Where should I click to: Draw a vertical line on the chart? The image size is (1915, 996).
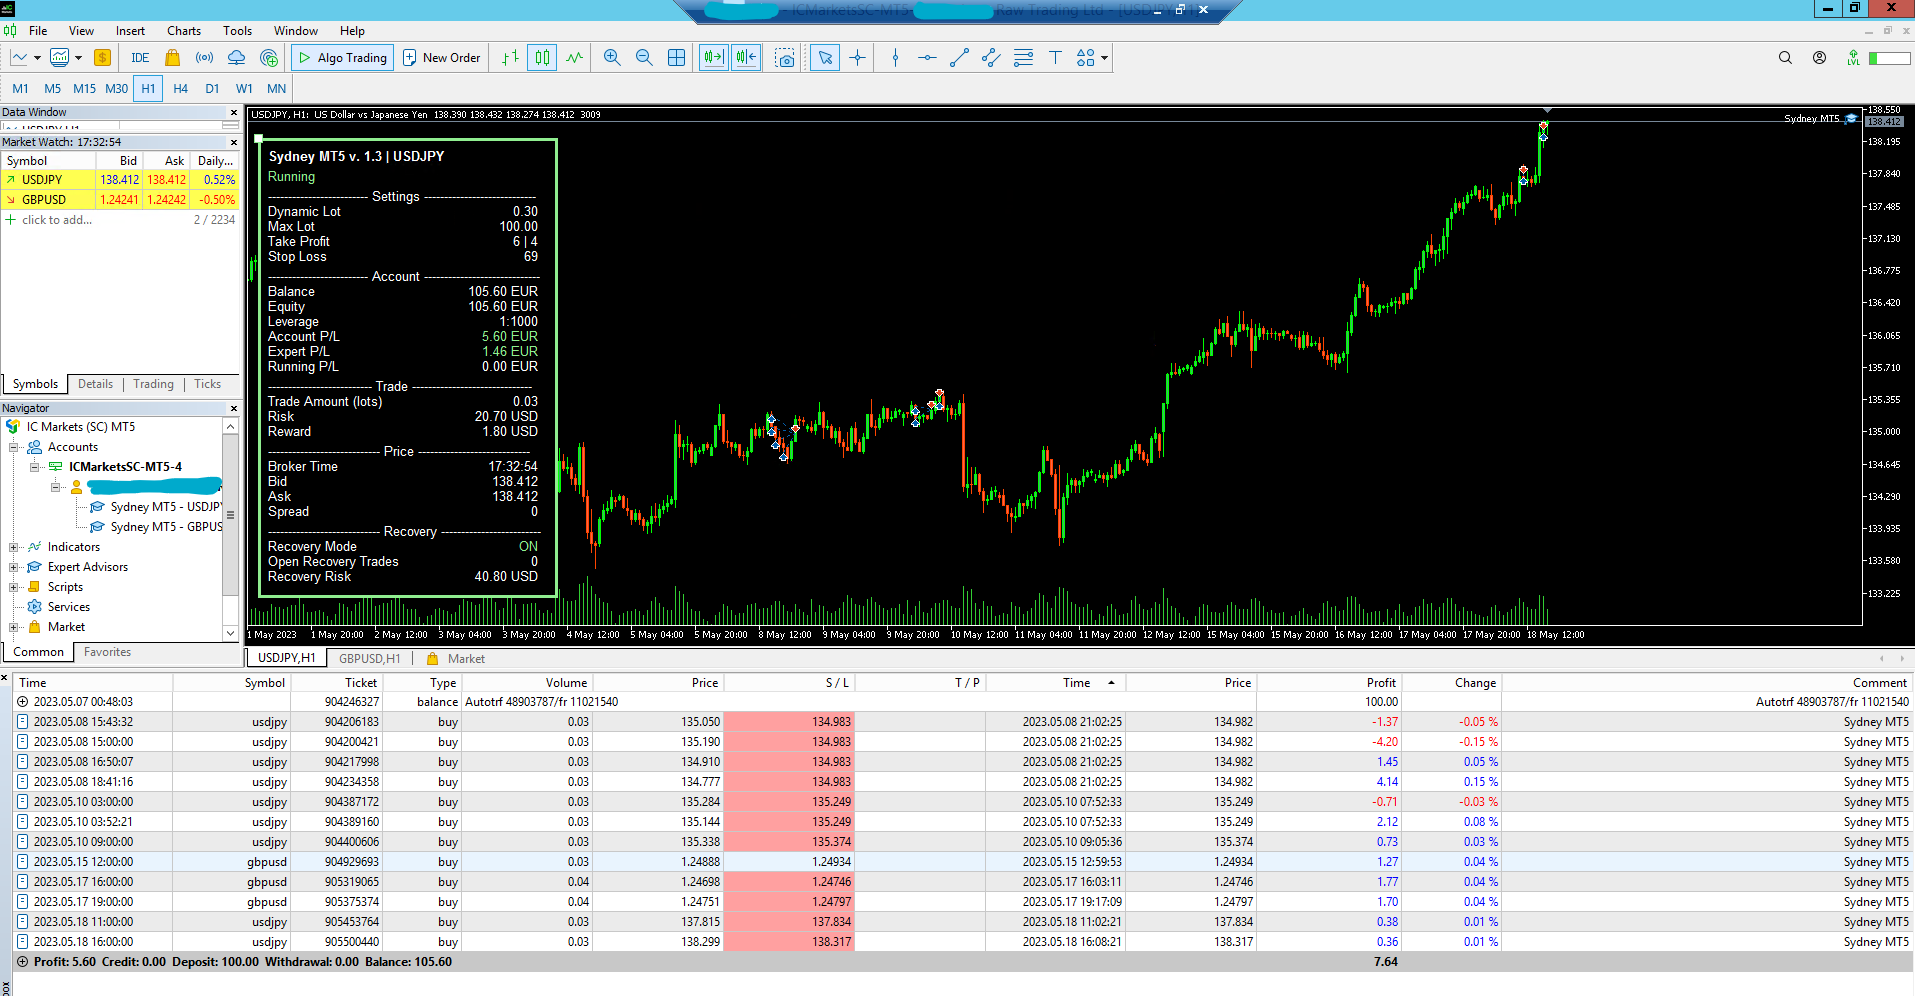(895, 58)
